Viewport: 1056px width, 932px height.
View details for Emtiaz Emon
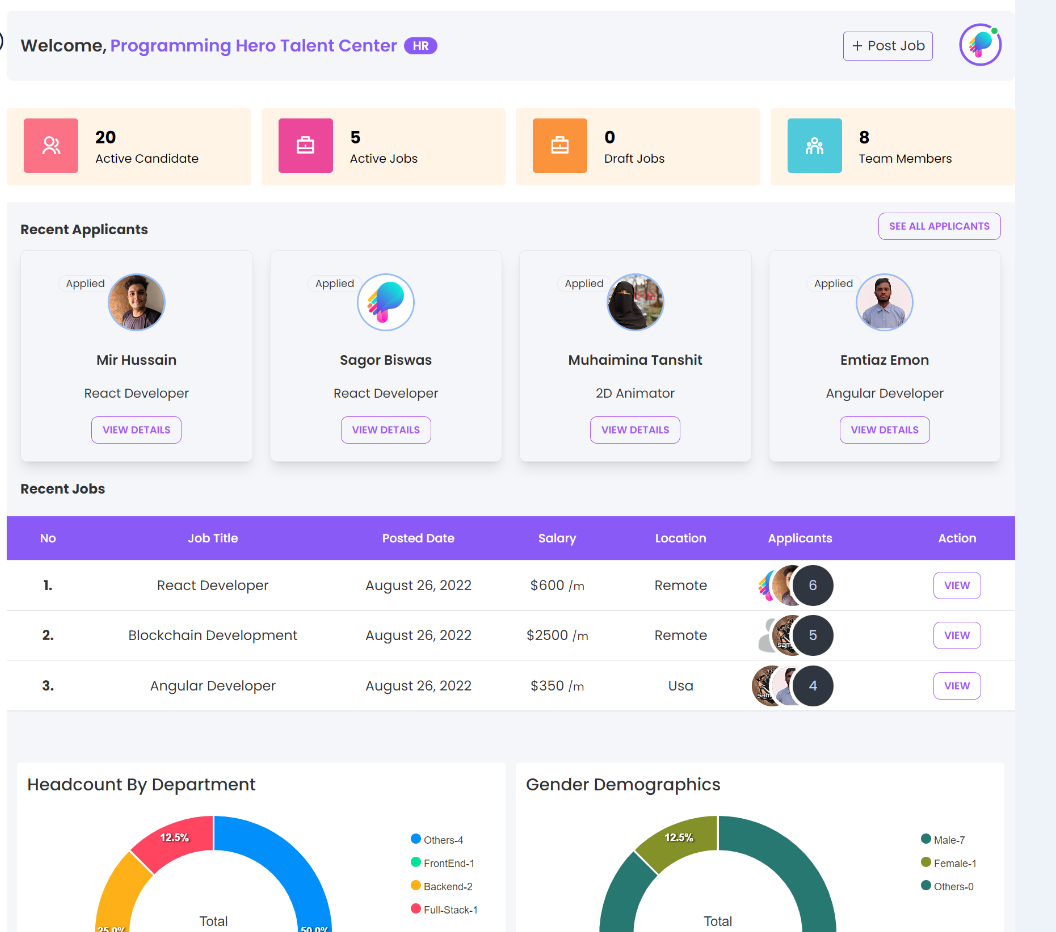[x=884, y=430]
